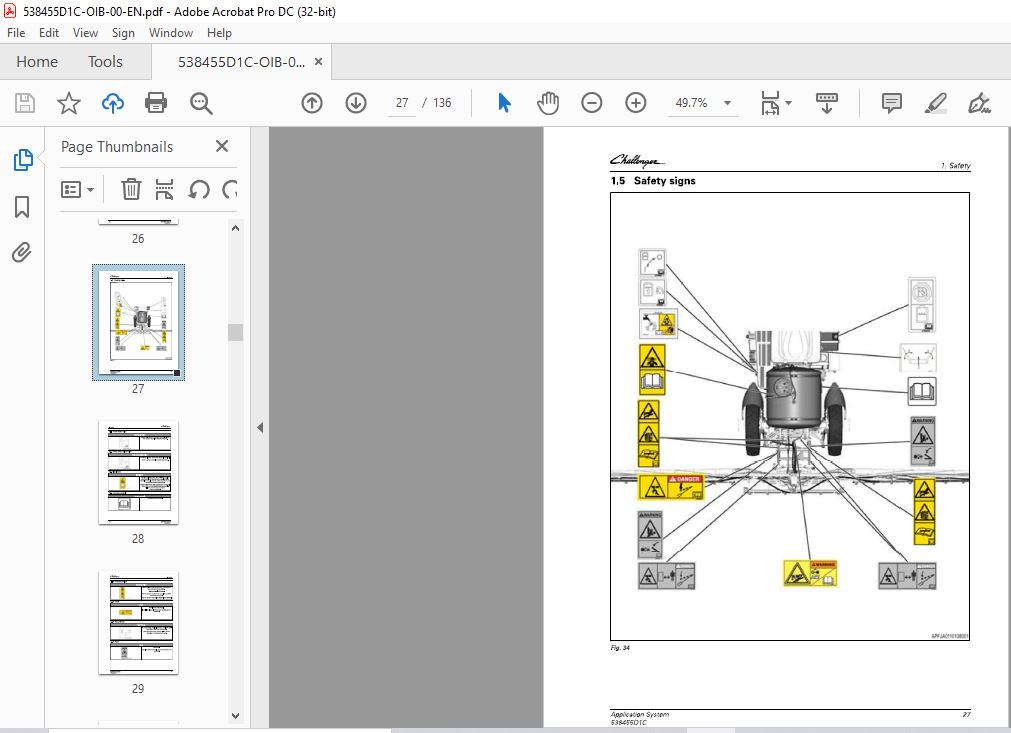The width and height of the screenshot is (1011, 733).
Task: Click the read mode download-arrow icon
Action: [827, 103]
